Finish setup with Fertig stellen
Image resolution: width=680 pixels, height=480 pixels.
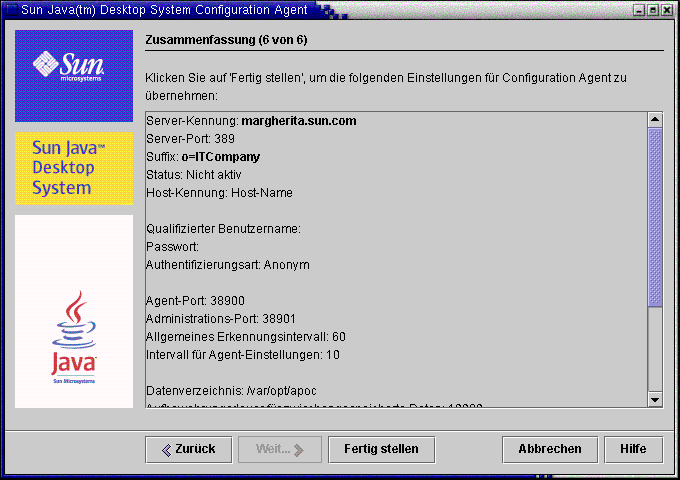tap(382, 450)
